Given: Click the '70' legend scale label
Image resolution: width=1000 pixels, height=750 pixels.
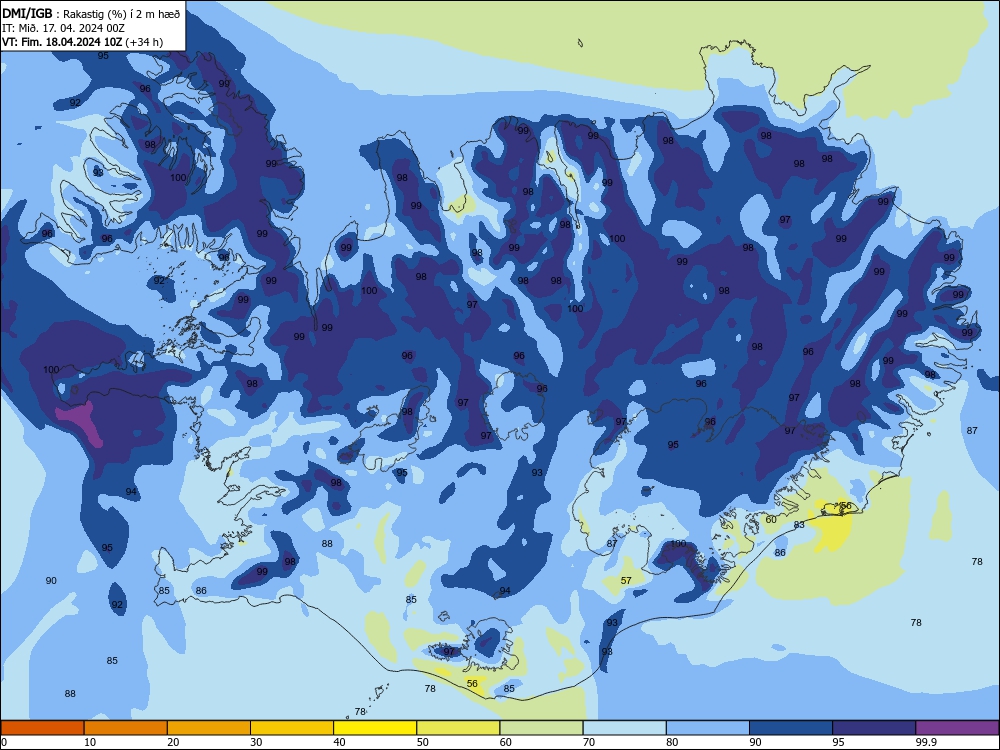Looking at the screenshot, I should coord(589,742).
